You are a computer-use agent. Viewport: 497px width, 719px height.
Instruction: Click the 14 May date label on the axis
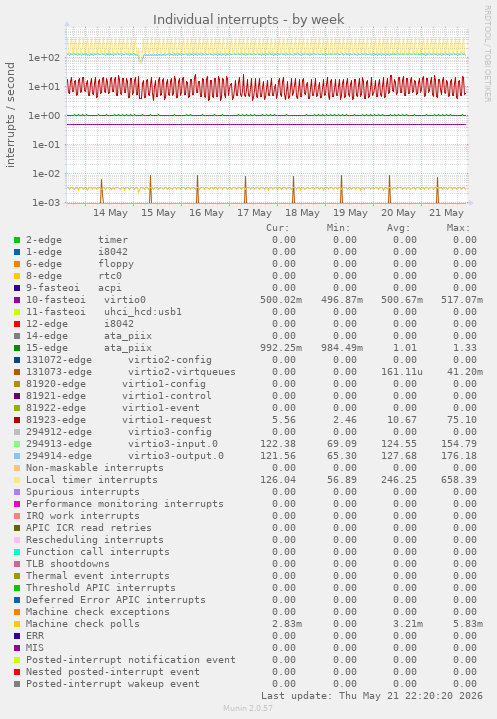coord(110,213)
